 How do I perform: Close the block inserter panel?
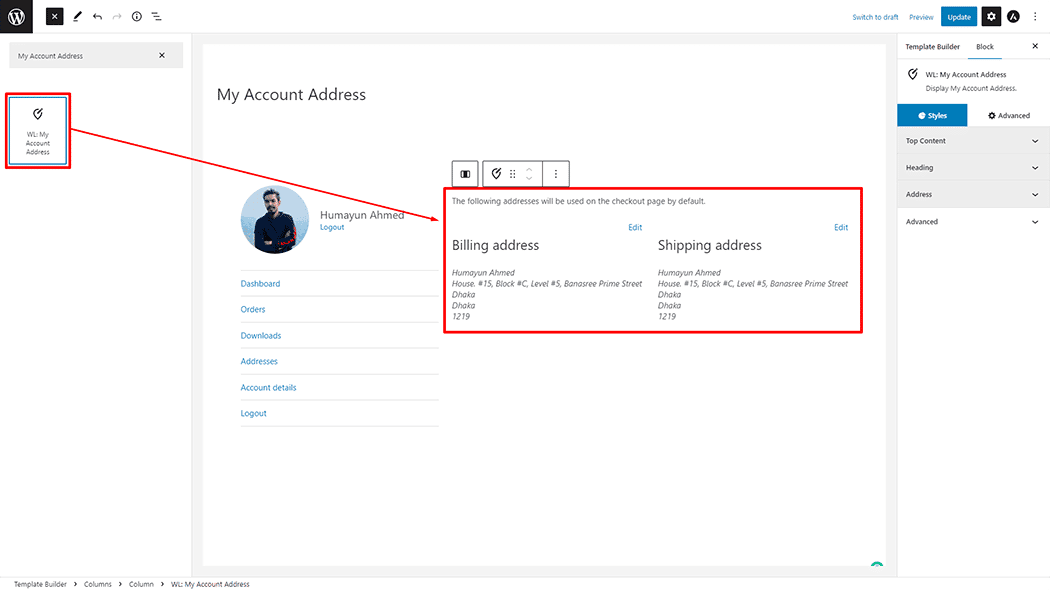(162, 55)
